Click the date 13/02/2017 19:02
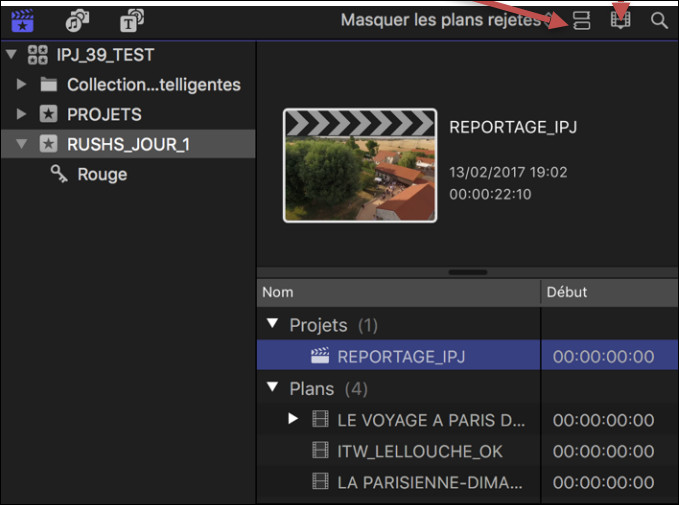 point(508,172)
